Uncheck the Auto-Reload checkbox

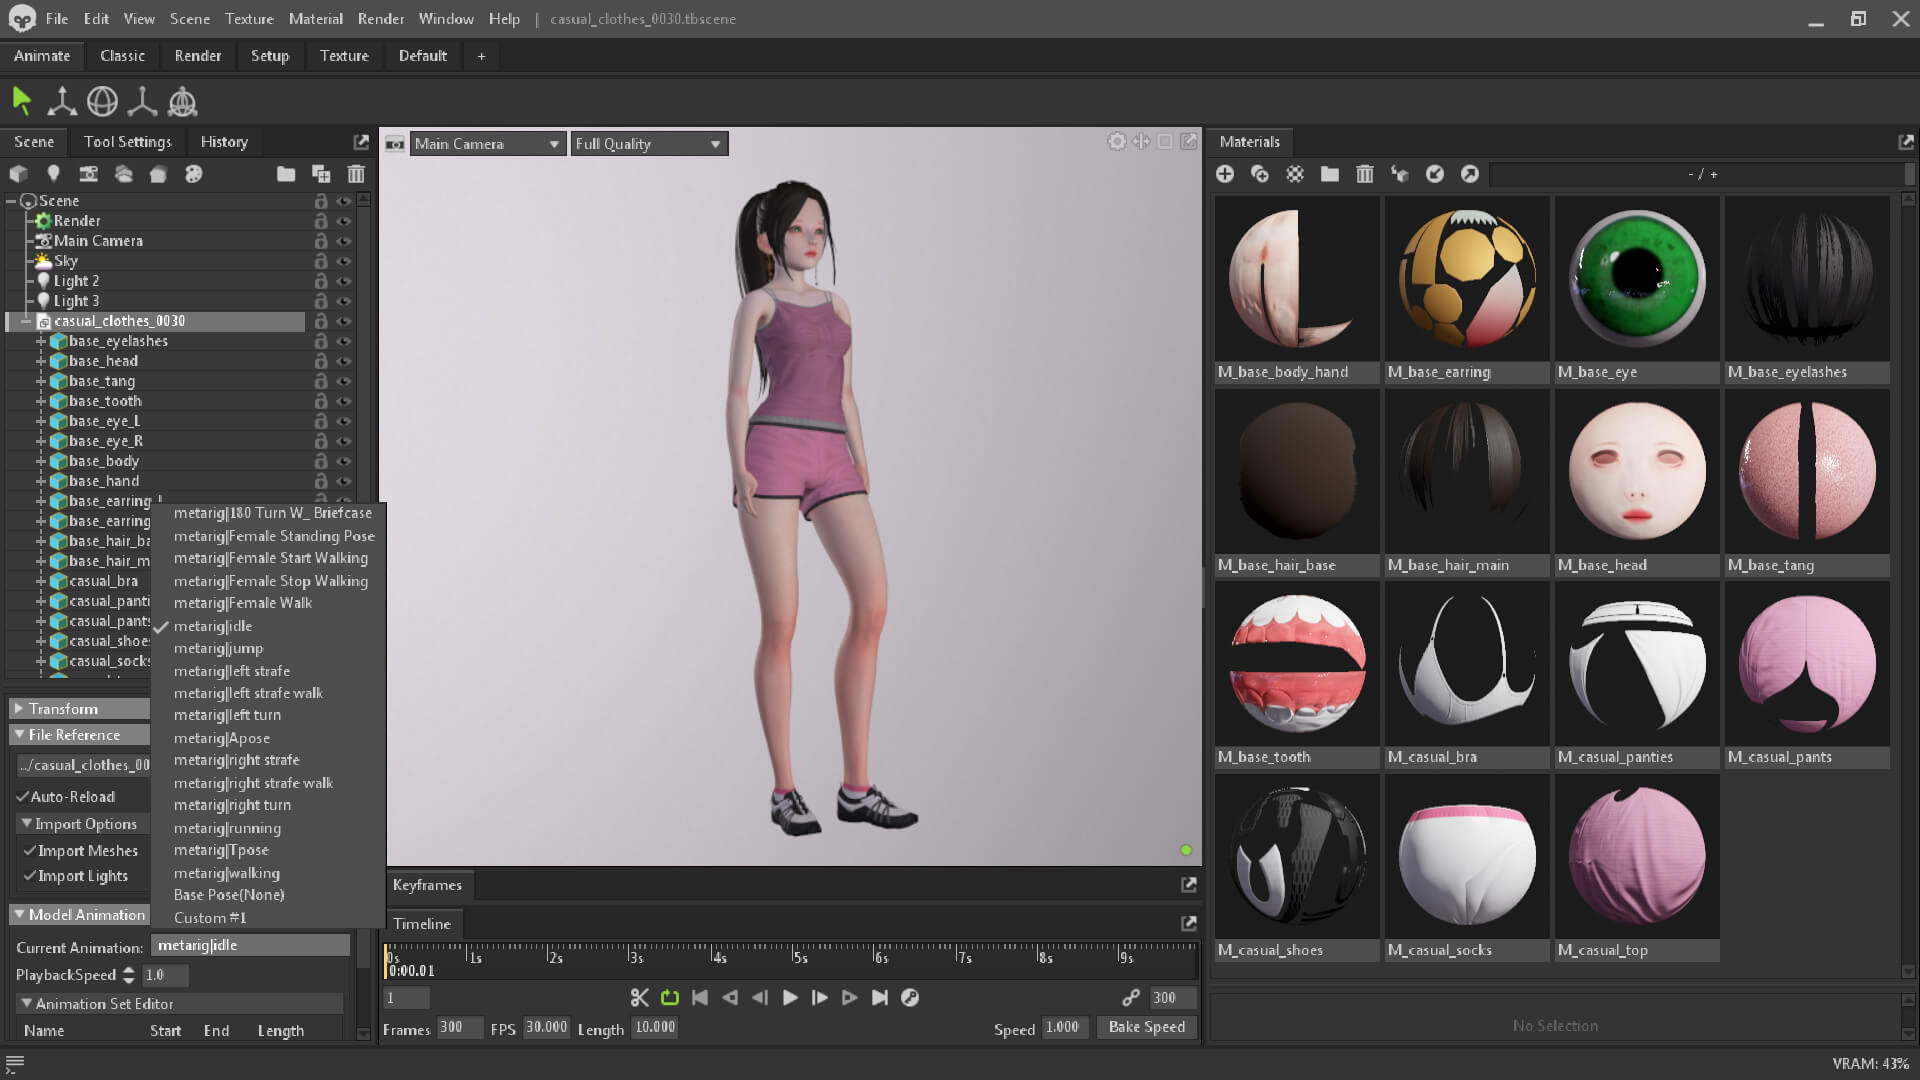22,797
